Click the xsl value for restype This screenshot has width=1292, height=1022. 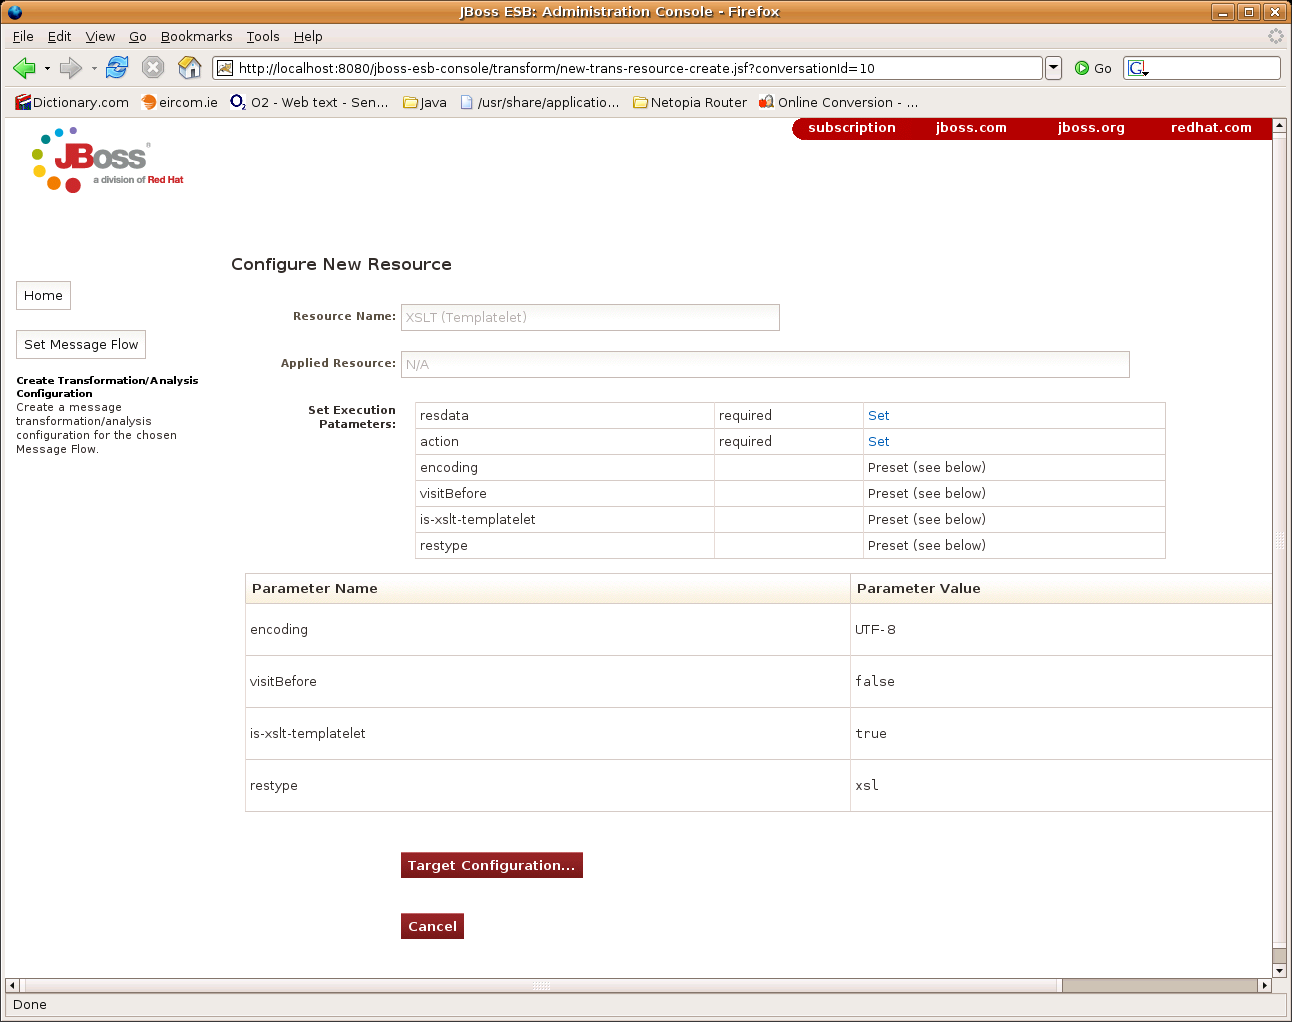[x=867, y=786]
